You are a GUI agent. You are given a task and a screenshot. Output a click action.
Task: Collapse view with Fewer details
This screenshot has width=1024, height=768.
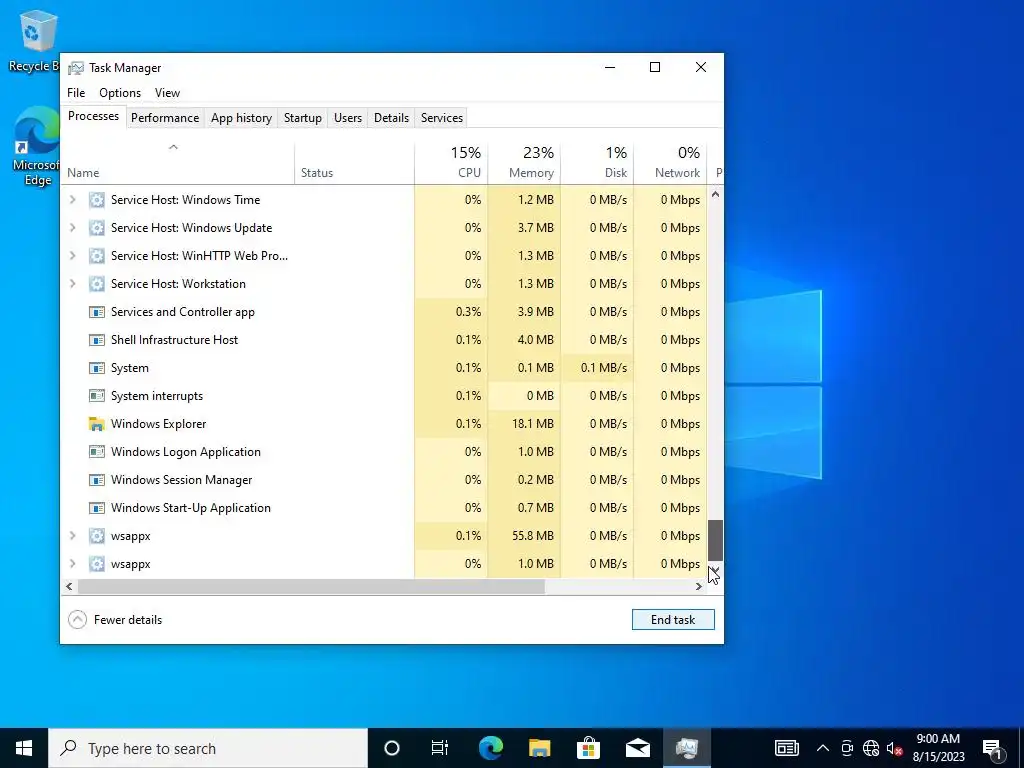click(115, 620)
